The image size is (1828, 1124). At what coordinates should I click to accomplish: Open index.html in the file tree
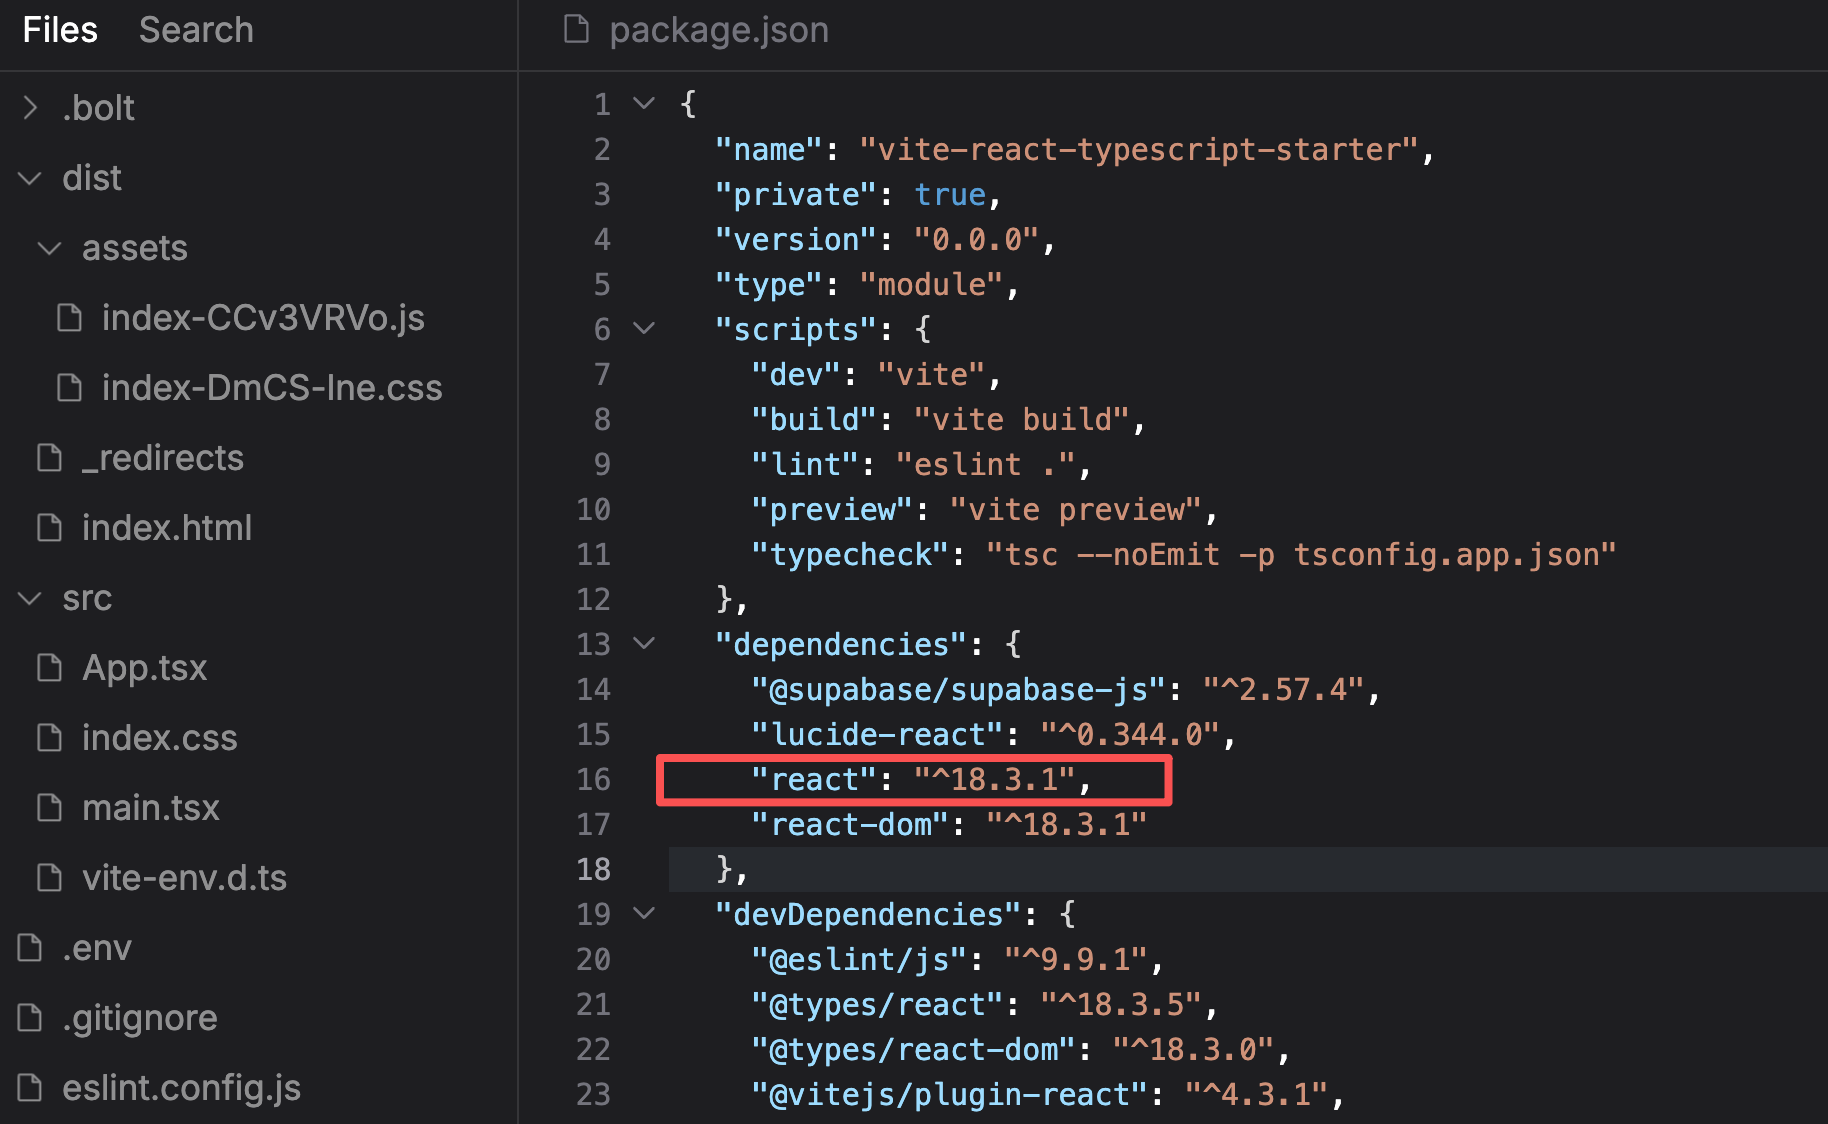(x=166, y=528)
